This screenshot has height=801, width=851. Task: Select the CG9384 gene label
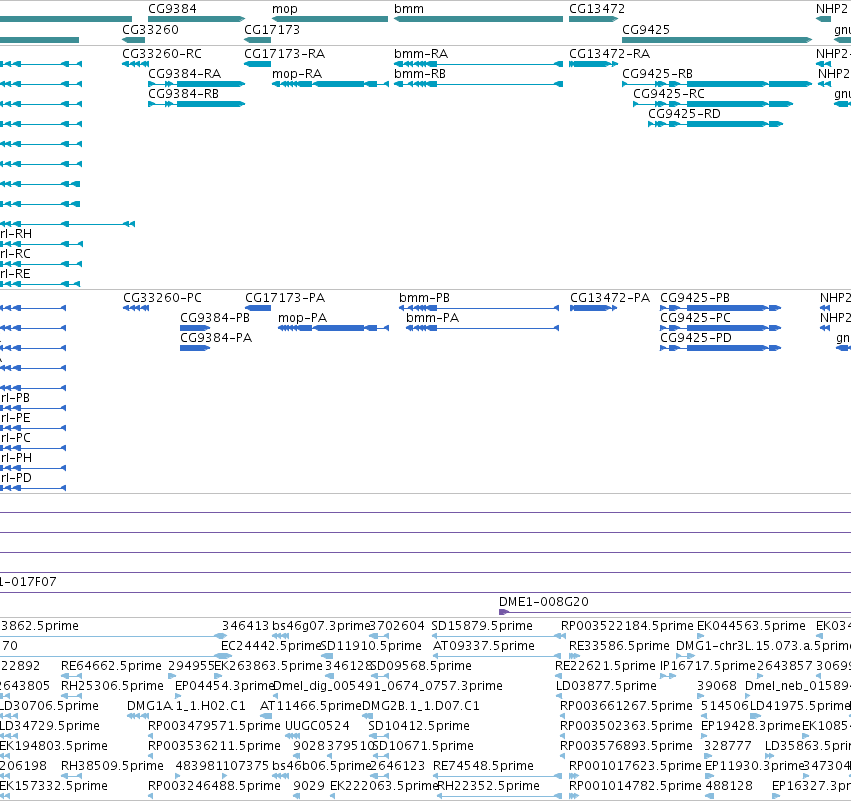(172, 9)
